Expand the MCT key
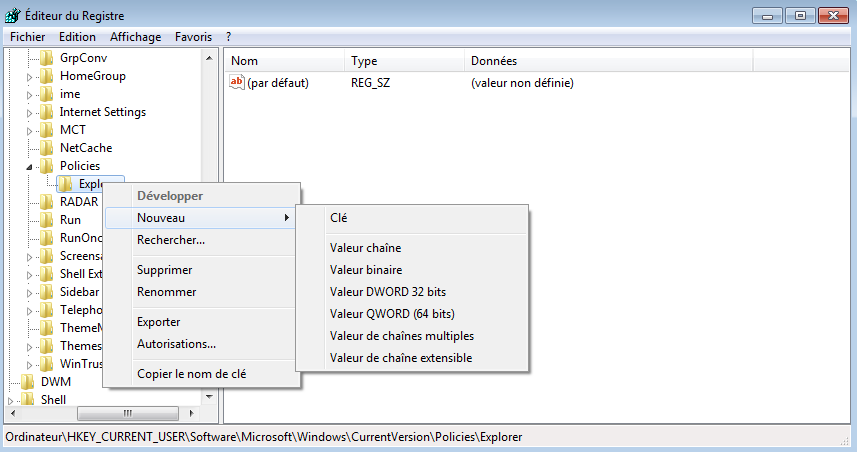This screenshot has height=452, width=857. coord(30,131)
